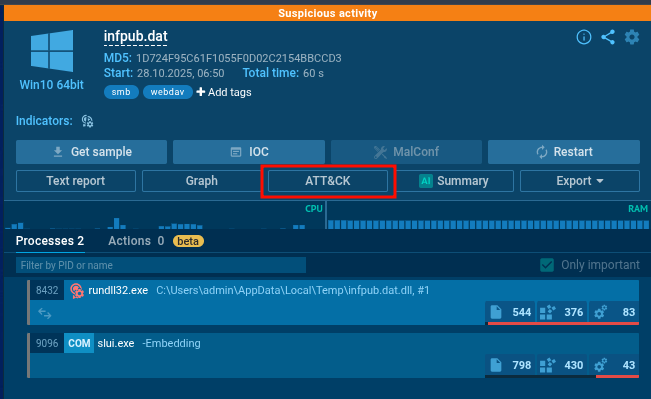This screenshot has height=399, width=651.
Task: Open settings gear icon
Action: (632, 37)
